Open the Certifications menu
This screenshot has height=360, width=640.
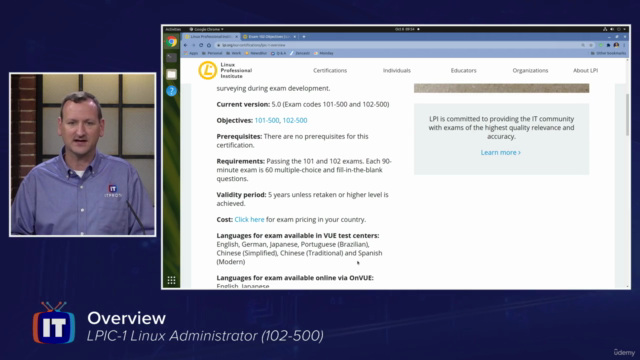pos(330,71)
